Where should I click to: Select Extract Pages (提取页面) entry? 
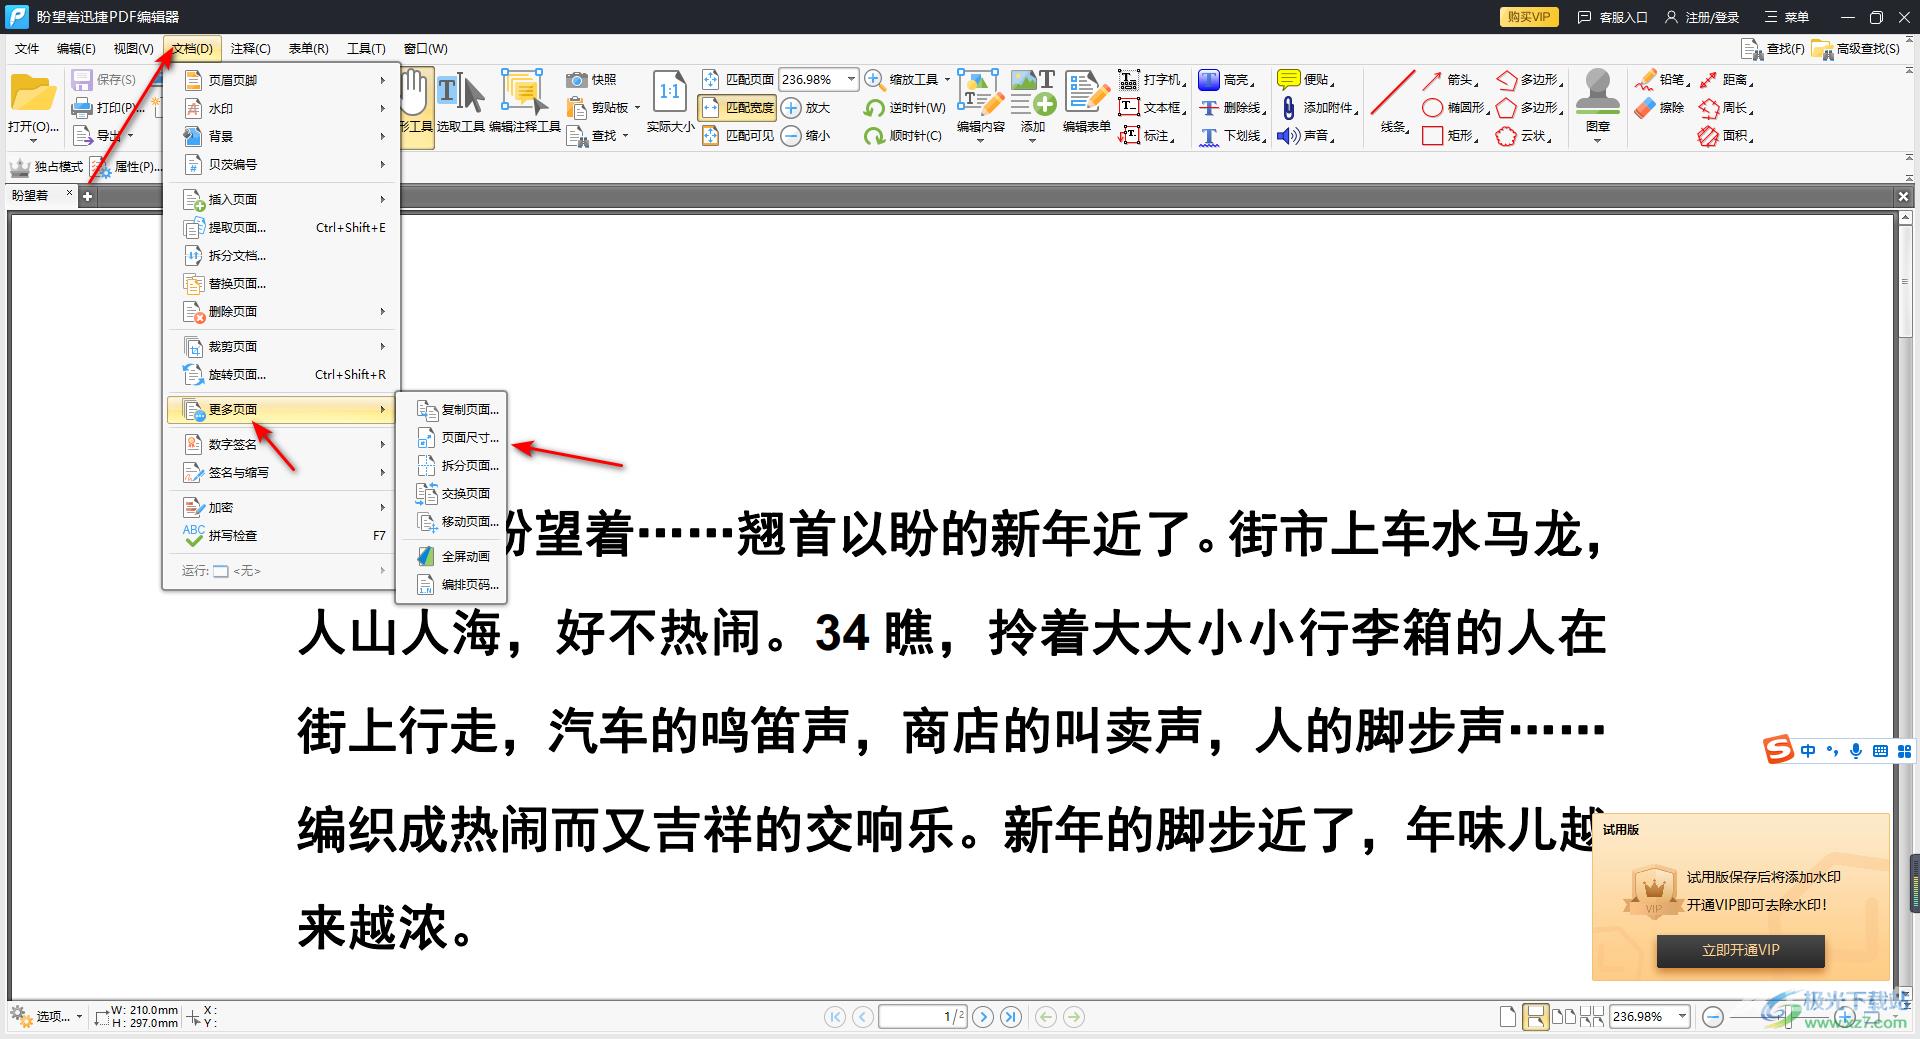pyautogui.click(x=281, y=227)
